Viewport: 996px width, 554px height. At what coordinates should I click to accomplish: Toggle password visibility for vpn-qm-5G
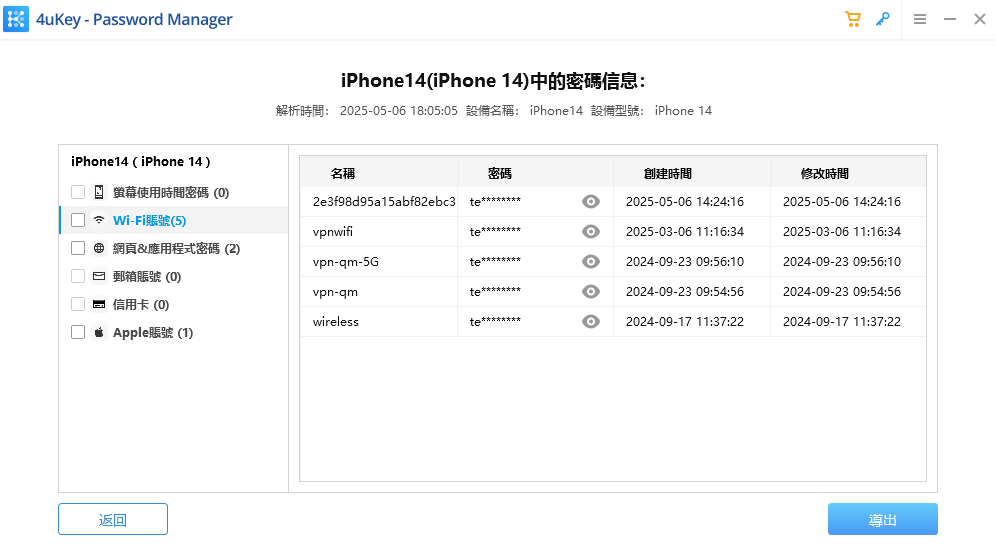[x=591, y=261]
